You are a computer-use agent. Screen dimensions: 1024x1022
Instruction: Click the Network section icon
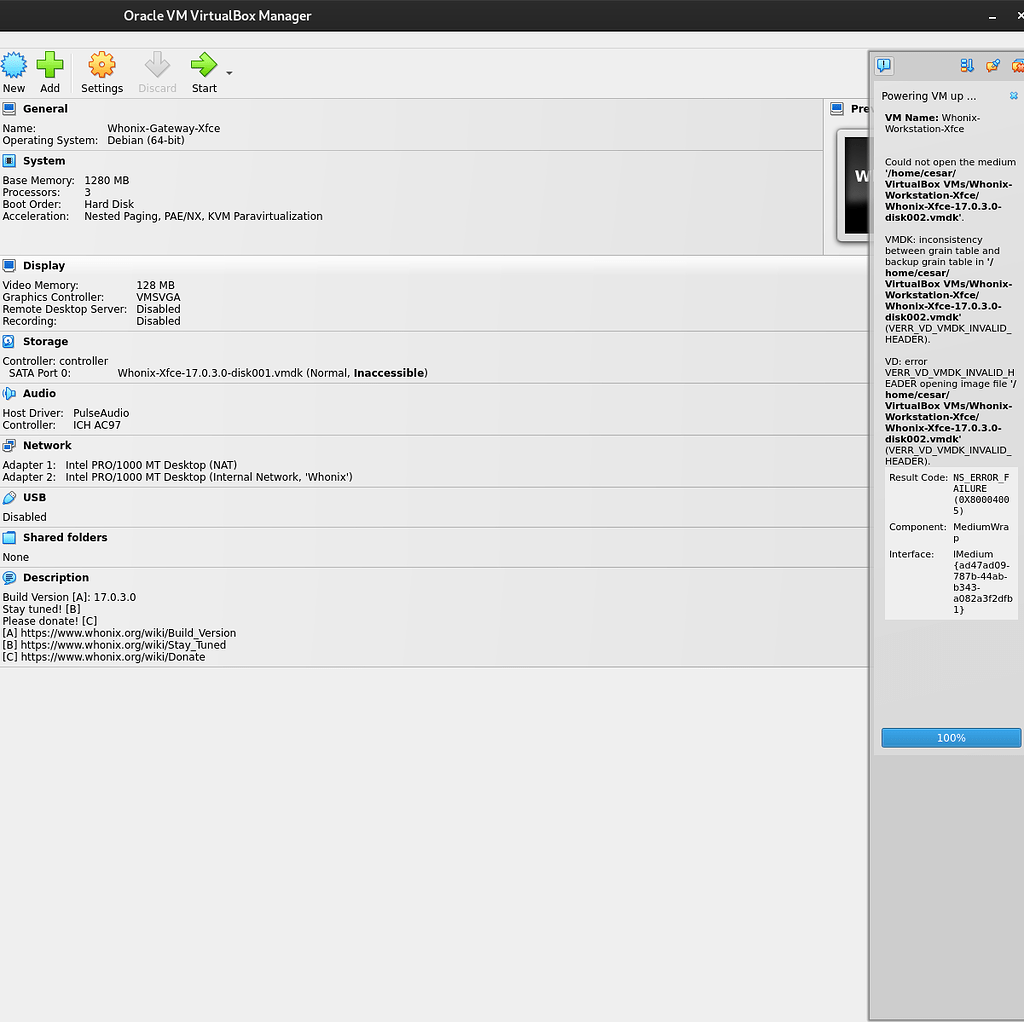[x=9, y=445]
